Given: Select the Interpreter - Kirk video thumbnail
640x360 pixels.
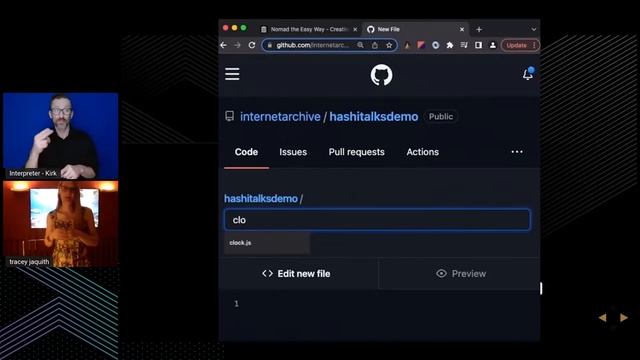Looking at the screenshot, I should [61, 136].
